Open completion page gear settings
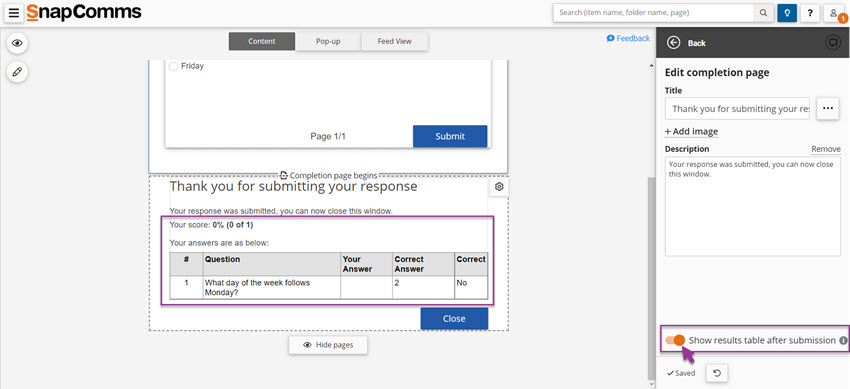 (x=499, y=187)
